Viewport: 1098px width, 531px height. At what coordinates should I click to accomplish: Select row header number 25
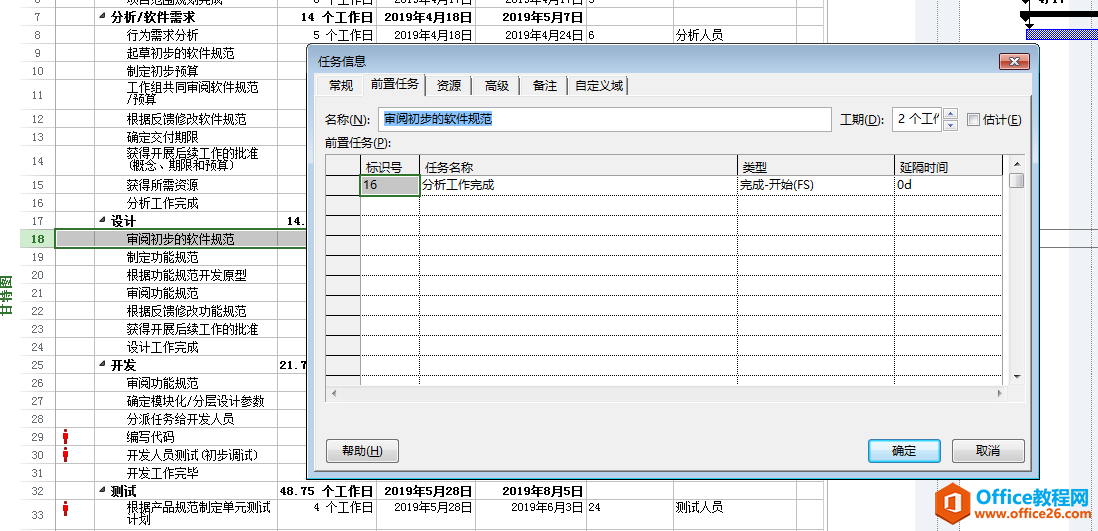point(38,365)
